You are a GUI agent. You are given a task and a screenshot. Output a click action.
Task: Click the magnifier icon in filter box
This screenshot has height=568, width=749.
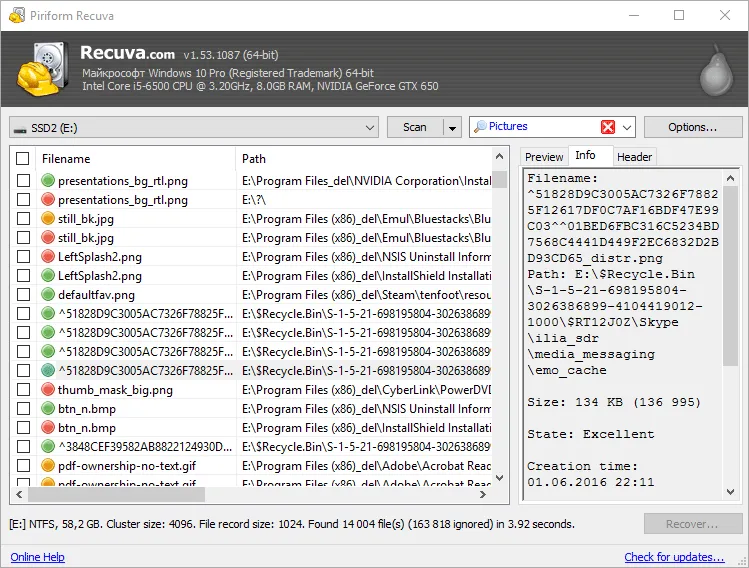480,127
